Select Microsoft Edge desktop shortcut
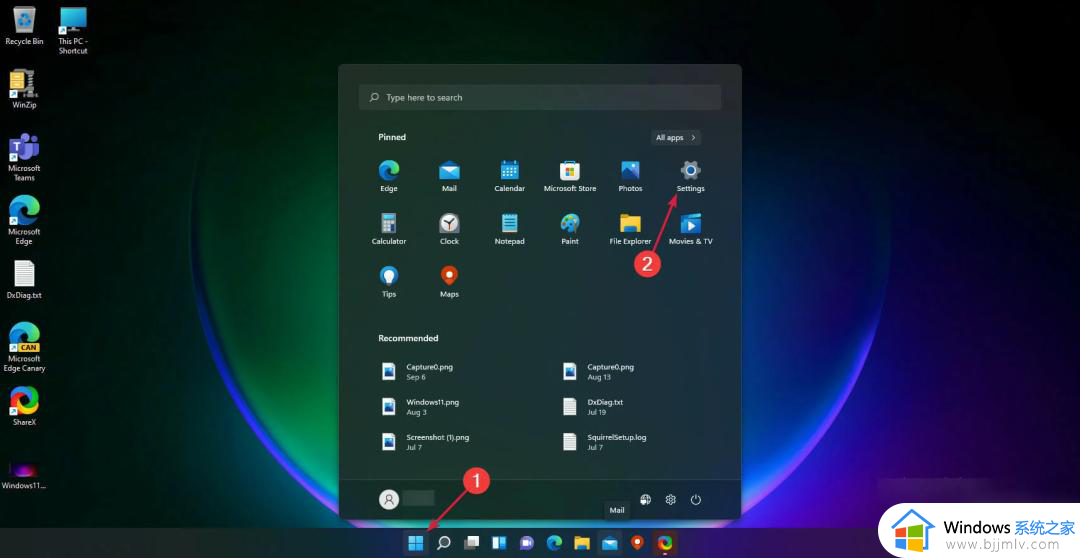 click(x=24, y=221)
